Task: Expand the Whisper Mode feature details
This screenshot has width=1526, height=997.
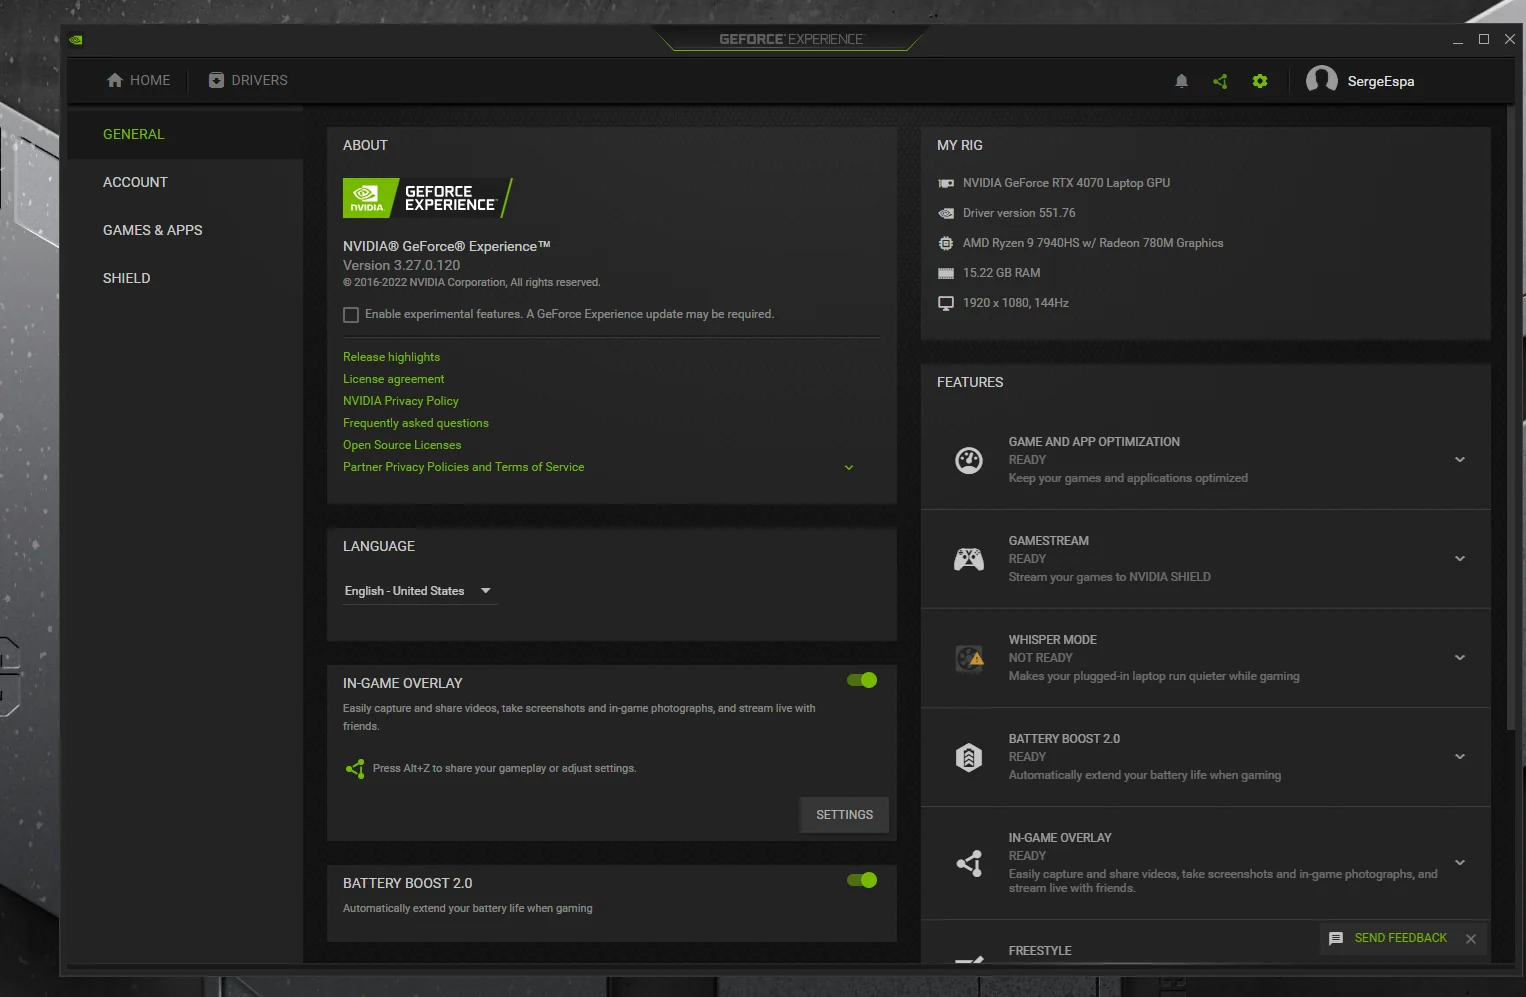Action: coord(1460,657)
